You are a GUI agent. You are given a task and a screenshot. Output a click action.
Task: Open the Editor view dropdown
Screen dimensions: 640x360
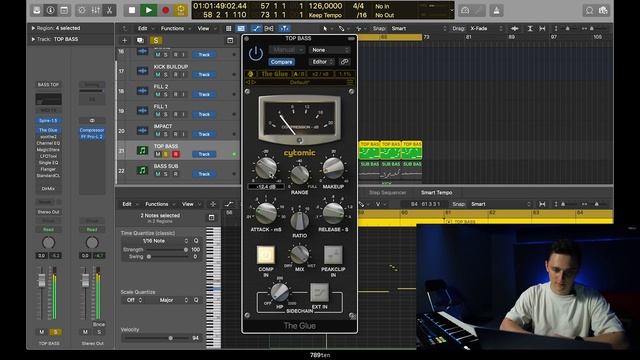point(322,62)
